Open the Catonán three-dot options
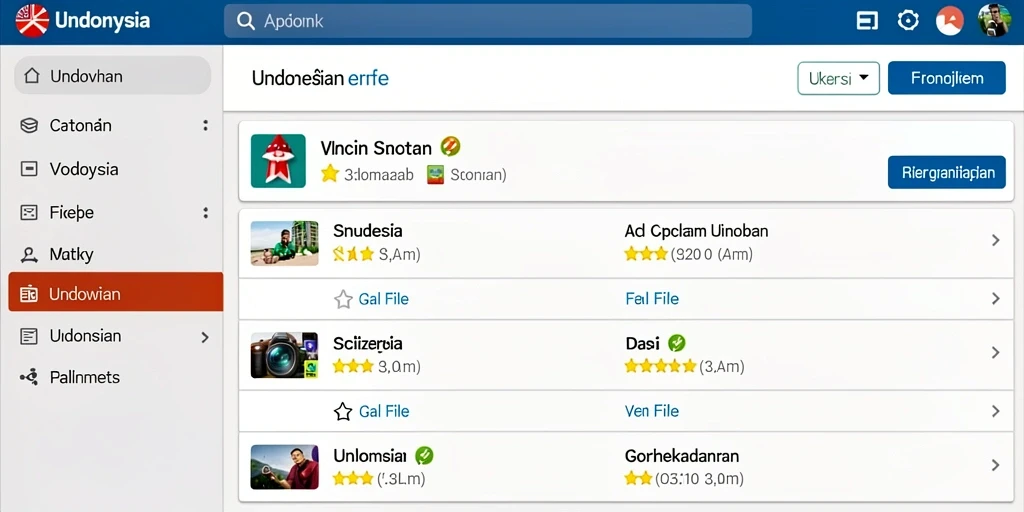The width and height of the screenshot is (1024, 512). click(206, 125)
